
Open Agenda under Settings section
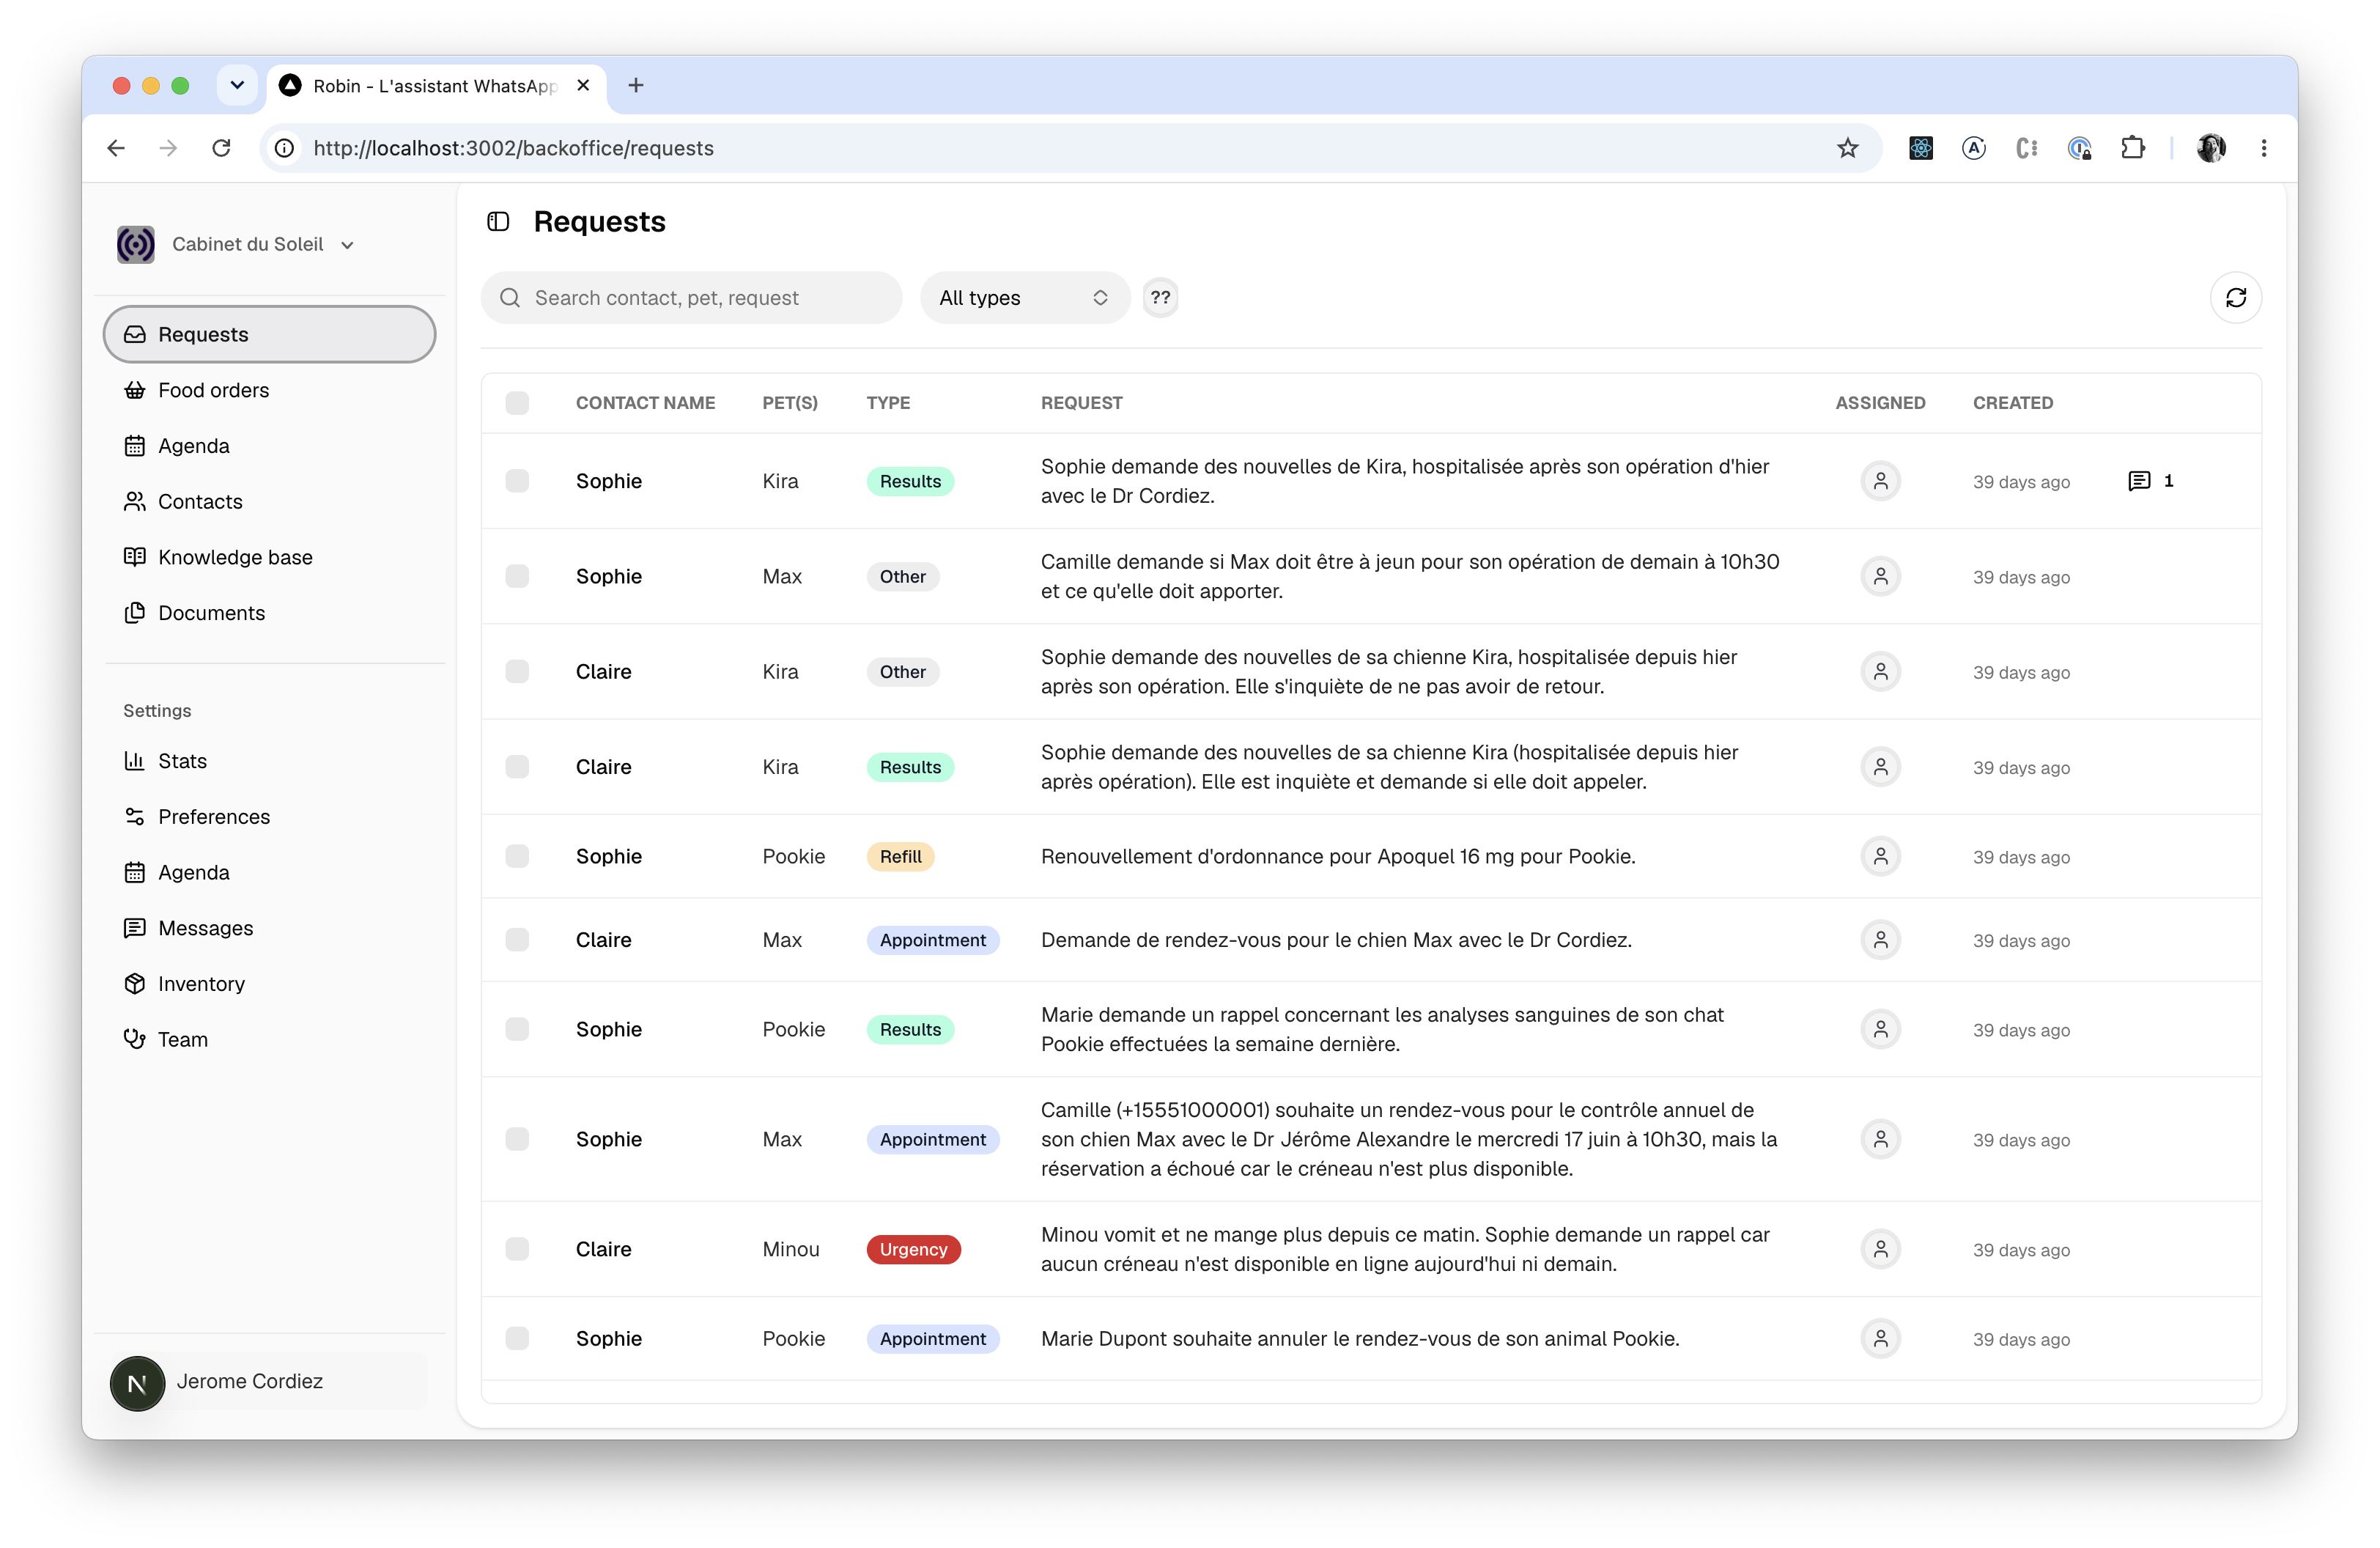coord(269,872)
